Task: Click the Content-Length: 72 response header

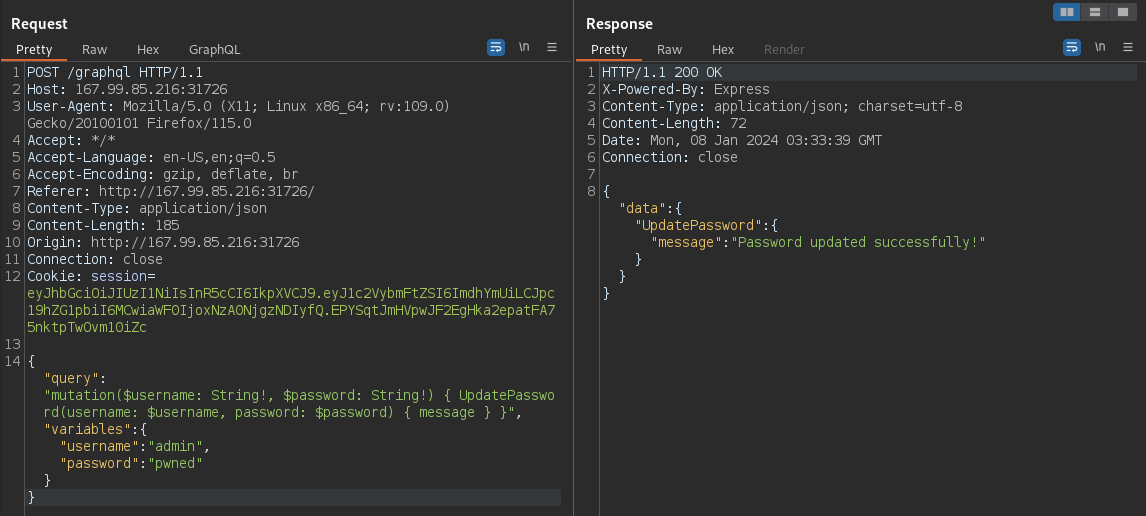Action: pos(674,124)
